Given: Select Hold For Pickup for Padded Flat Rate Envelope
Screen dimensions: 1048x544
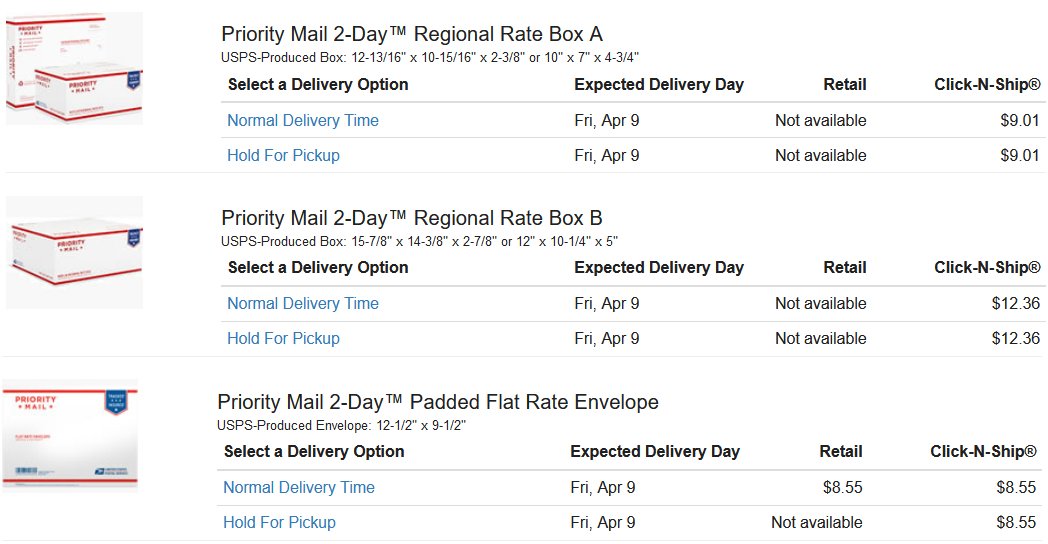Looking at the screenshot, I should coord(279,523).
